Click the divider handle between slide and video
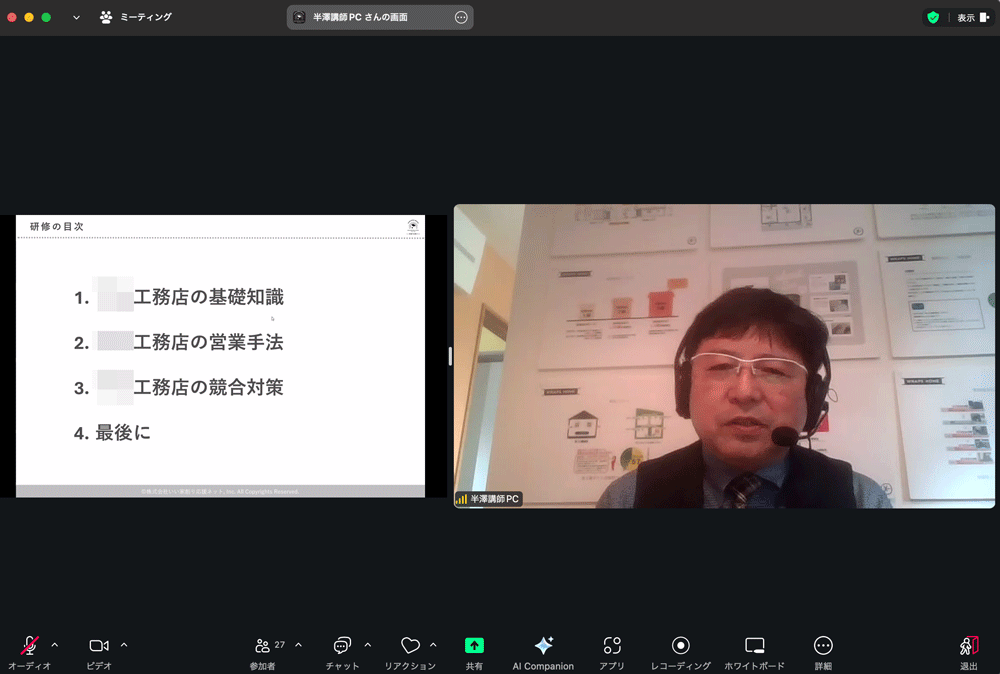The width and height of the screenshot is (1000, 674). click(x=449, y=356)
